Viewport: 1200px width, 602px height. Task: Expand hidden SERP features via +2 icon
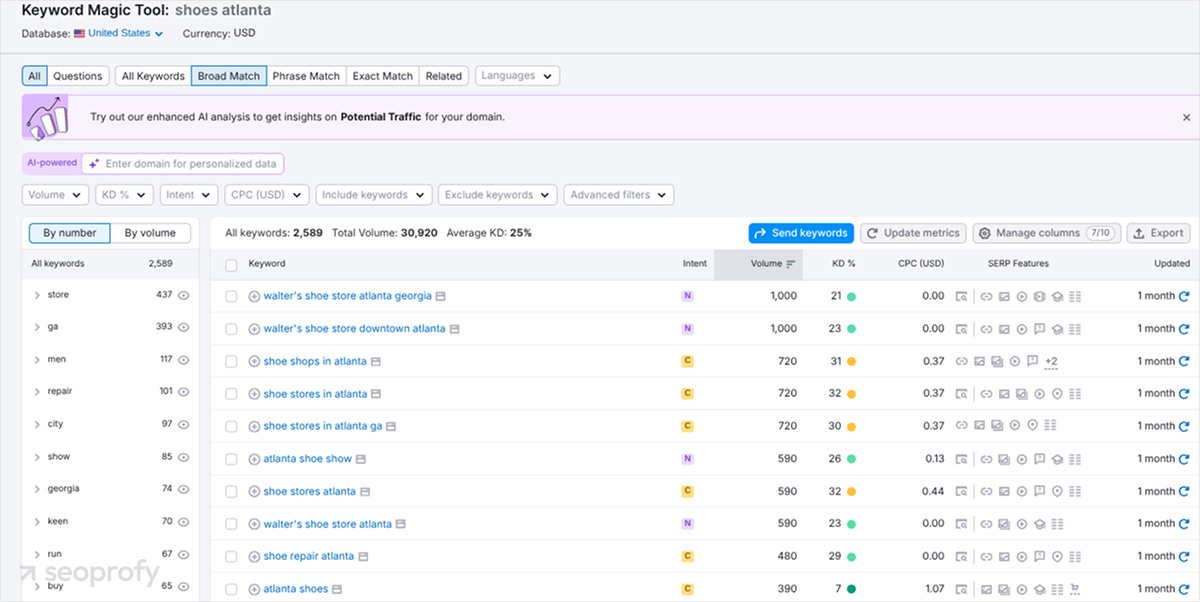(x=1050, y=362)
